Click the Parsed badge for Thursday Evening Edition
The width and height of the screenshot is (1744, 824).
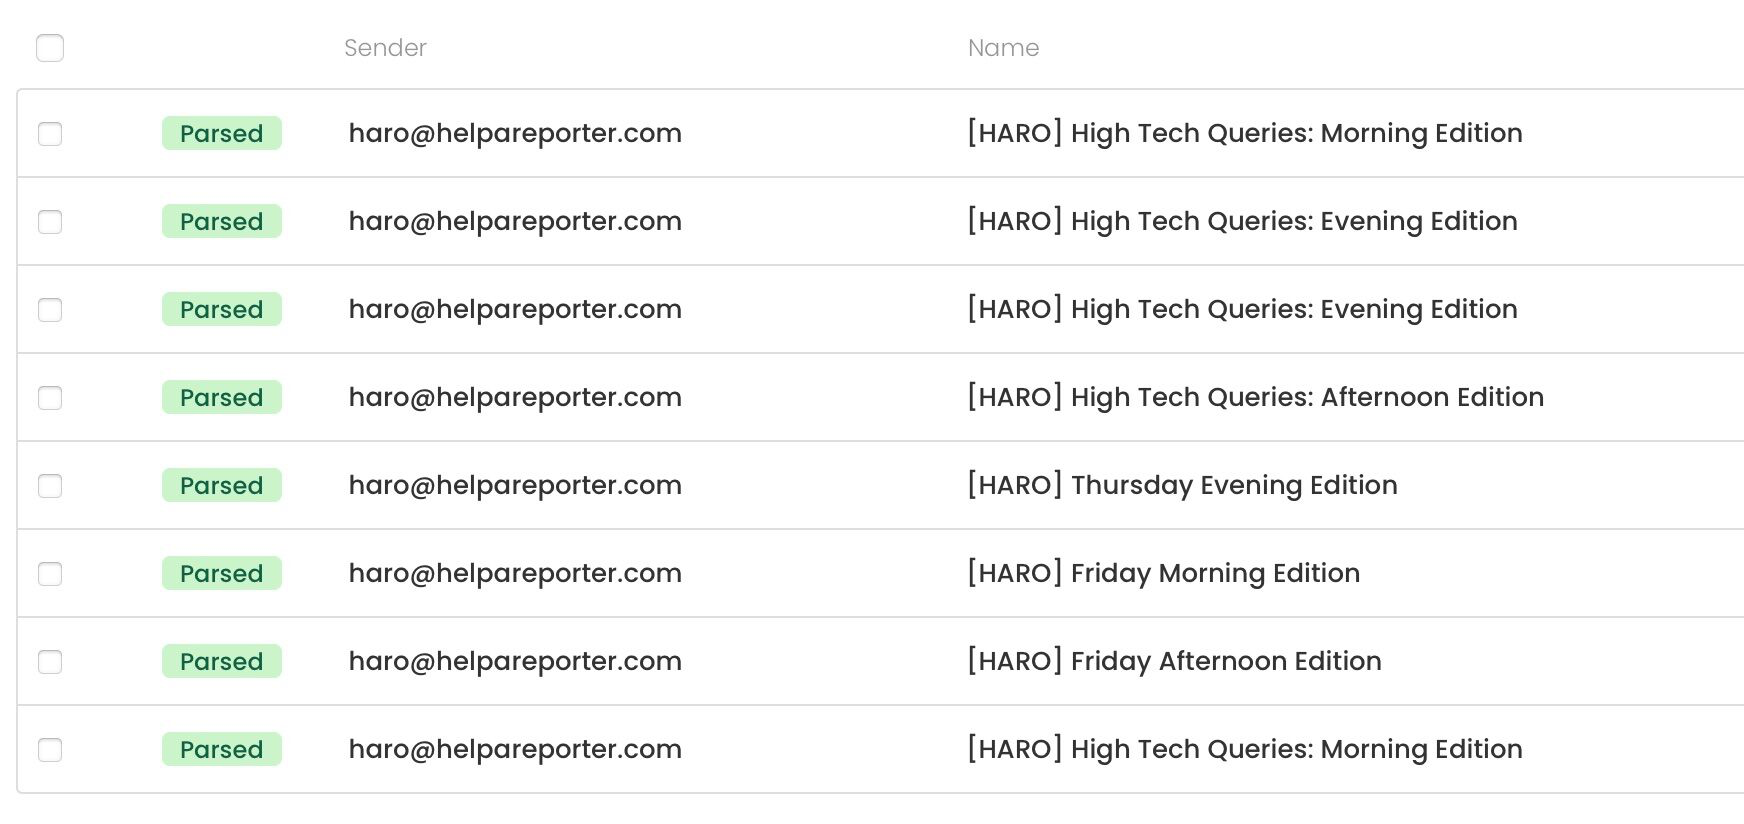click(222, 485)
